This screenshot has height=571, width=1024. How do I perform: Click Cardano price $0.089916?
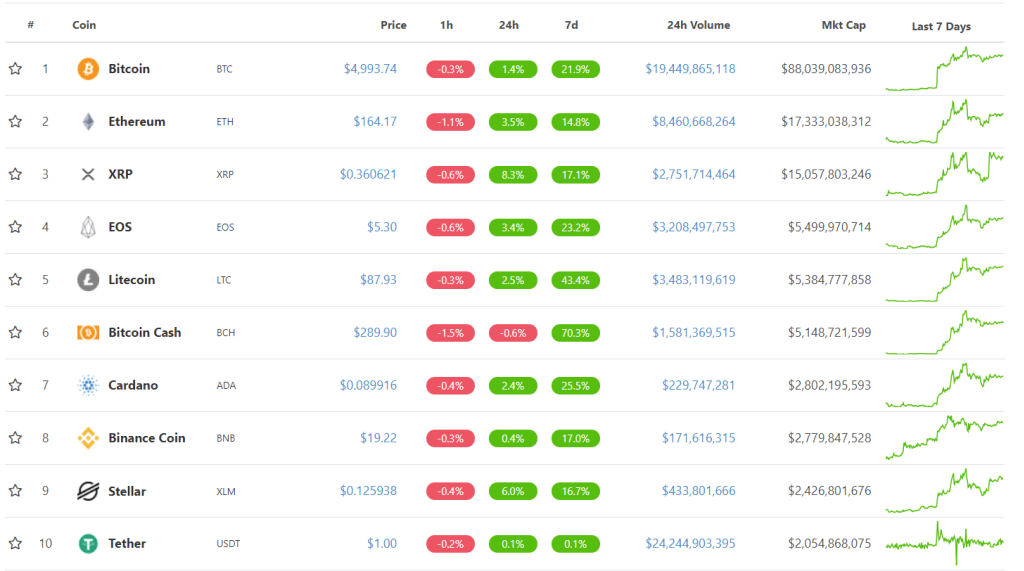[x=368, y=385]
